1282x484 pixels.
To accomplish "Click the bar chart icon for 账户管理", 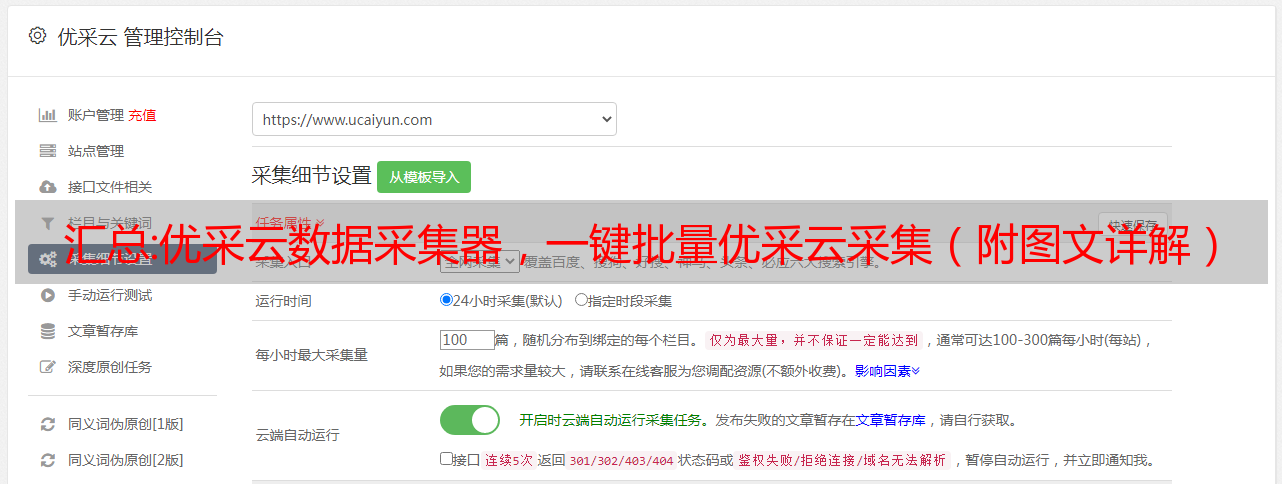I will 47,115.
